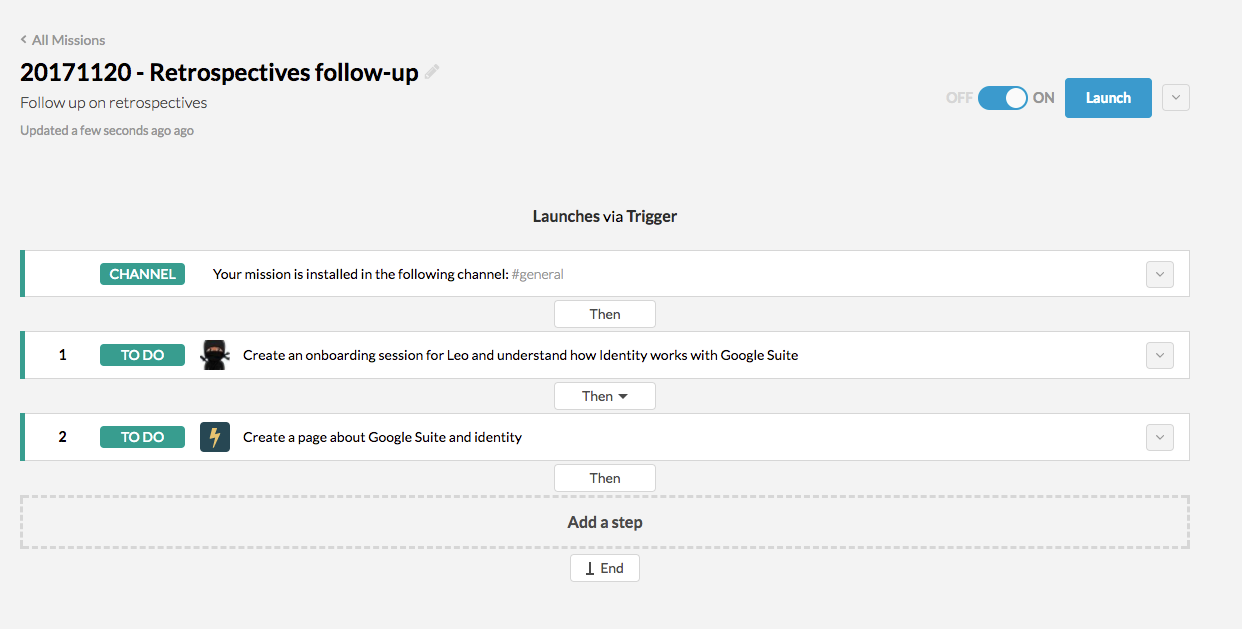Select the #general channel name
1242x629 pixels.
click(545, 274)
